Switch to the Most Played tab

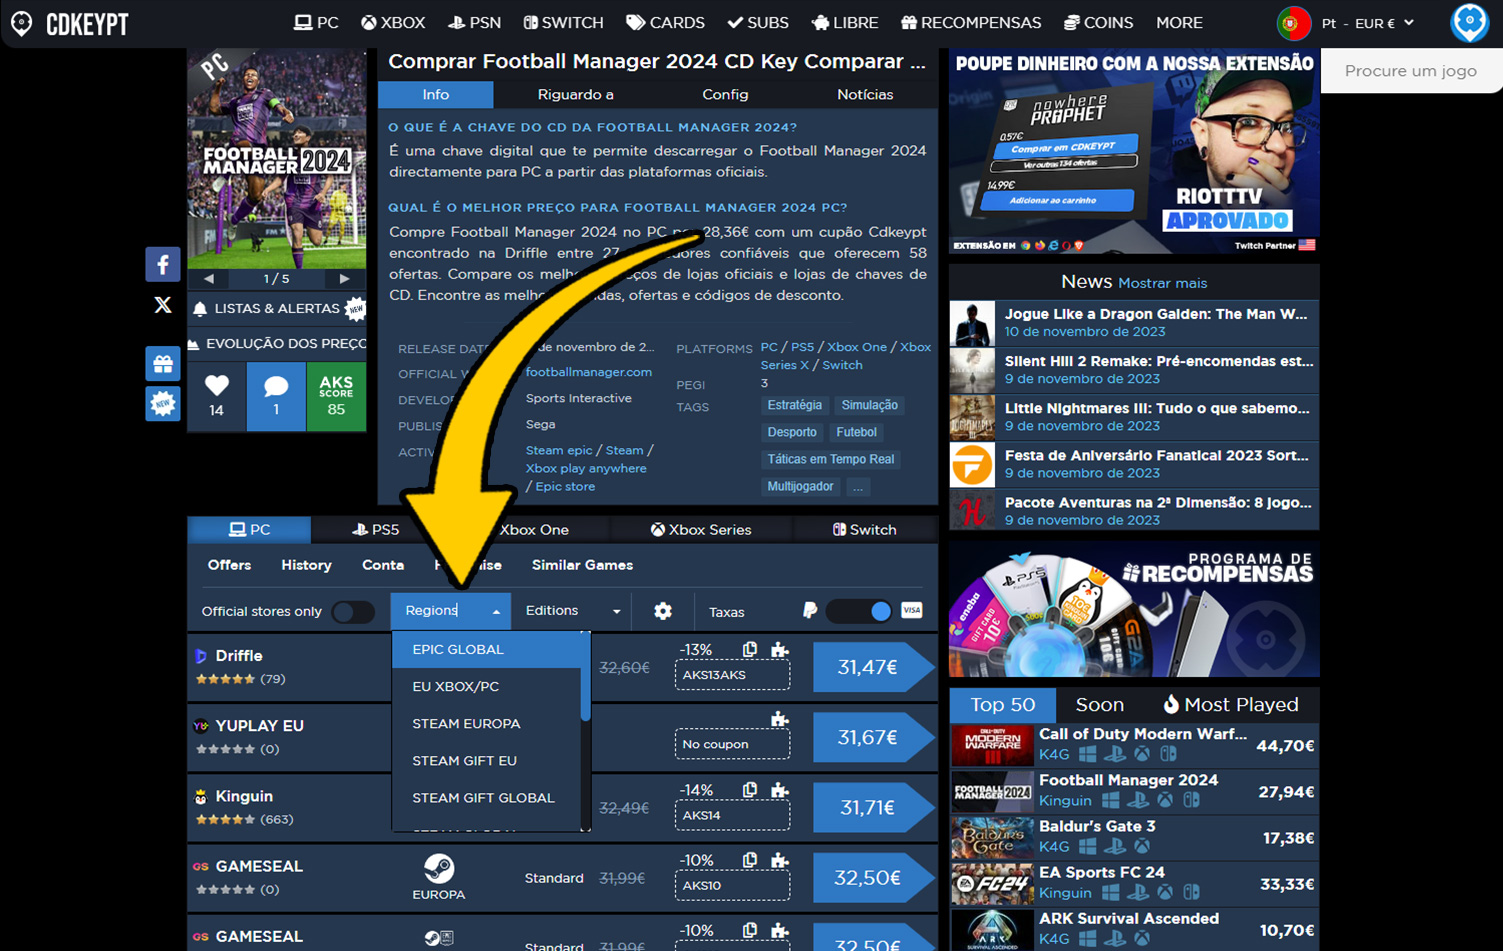[1230, 704]
